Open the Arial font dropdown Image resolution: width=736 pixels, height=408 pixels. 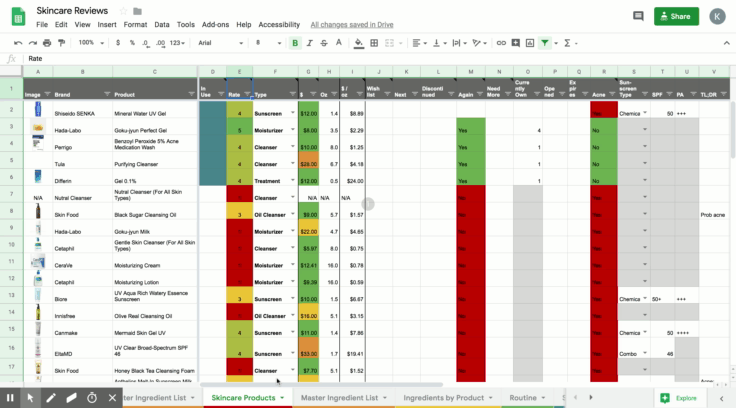[x=220, y=43]
